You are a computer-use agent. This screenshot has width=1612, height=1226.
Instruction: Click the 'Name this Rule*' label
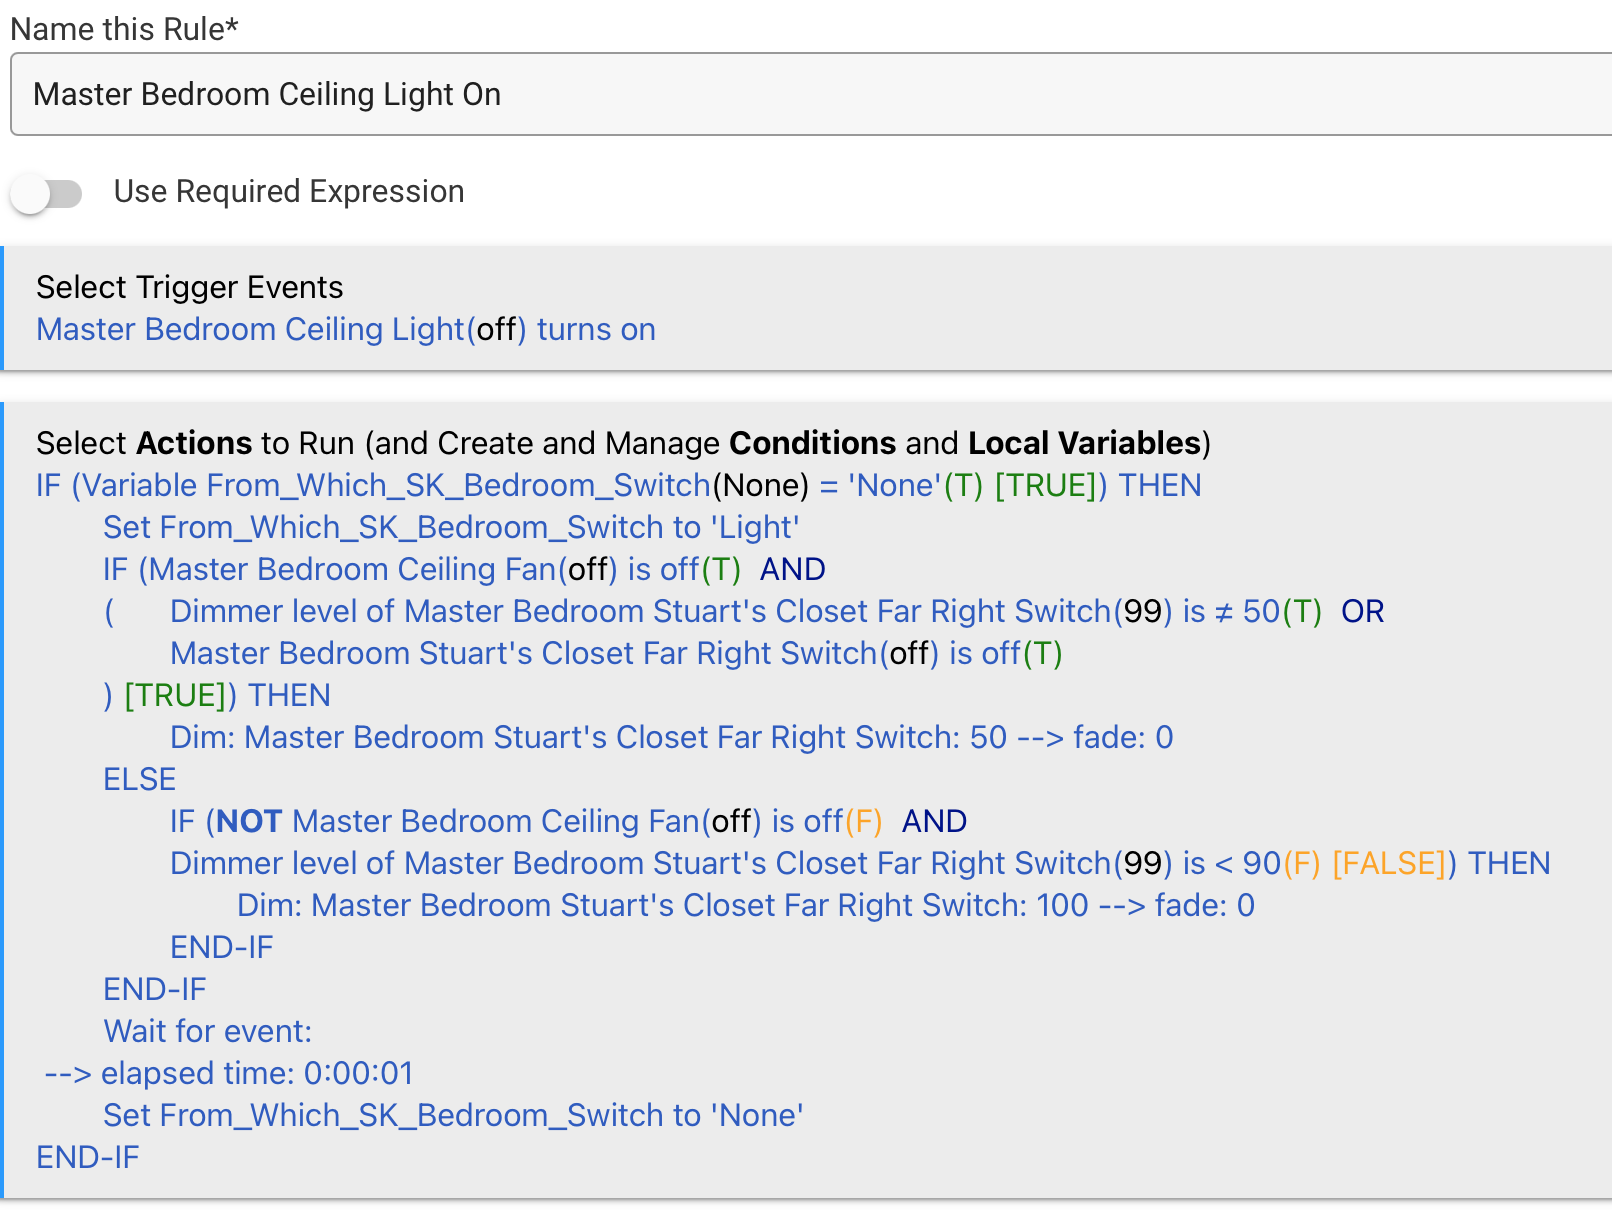[x=124, y=29]
